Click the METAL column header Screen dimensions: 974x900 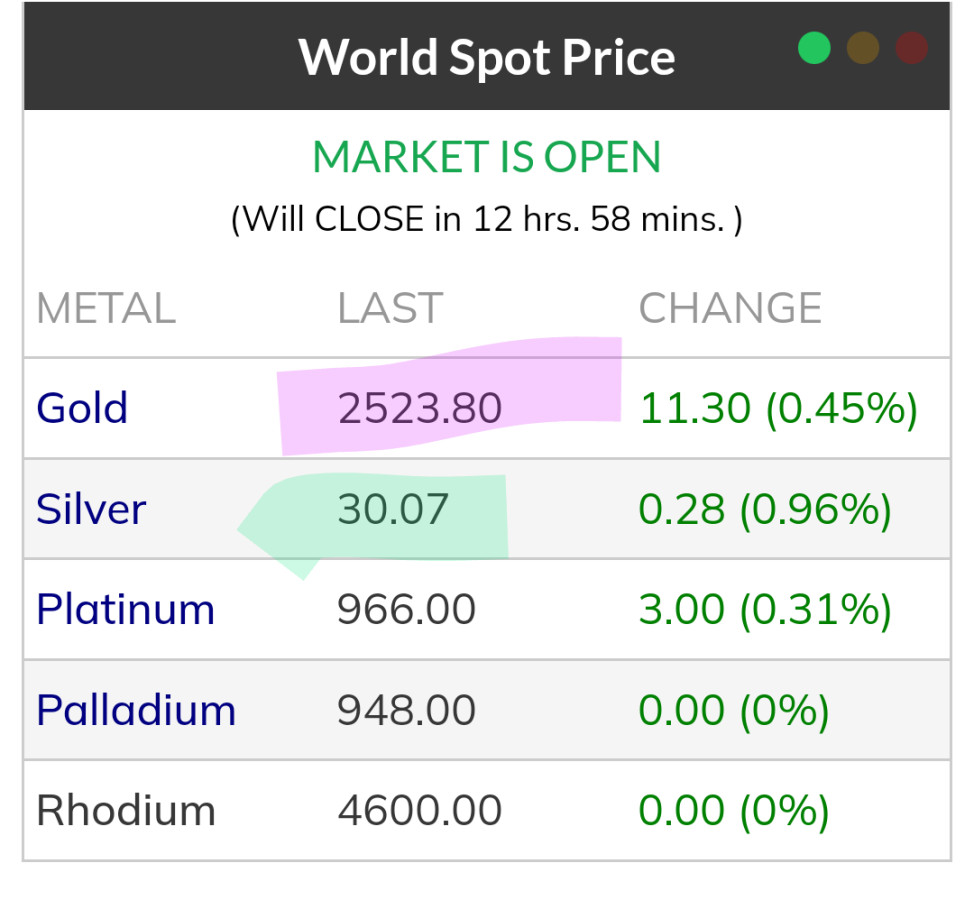[106, 309]
